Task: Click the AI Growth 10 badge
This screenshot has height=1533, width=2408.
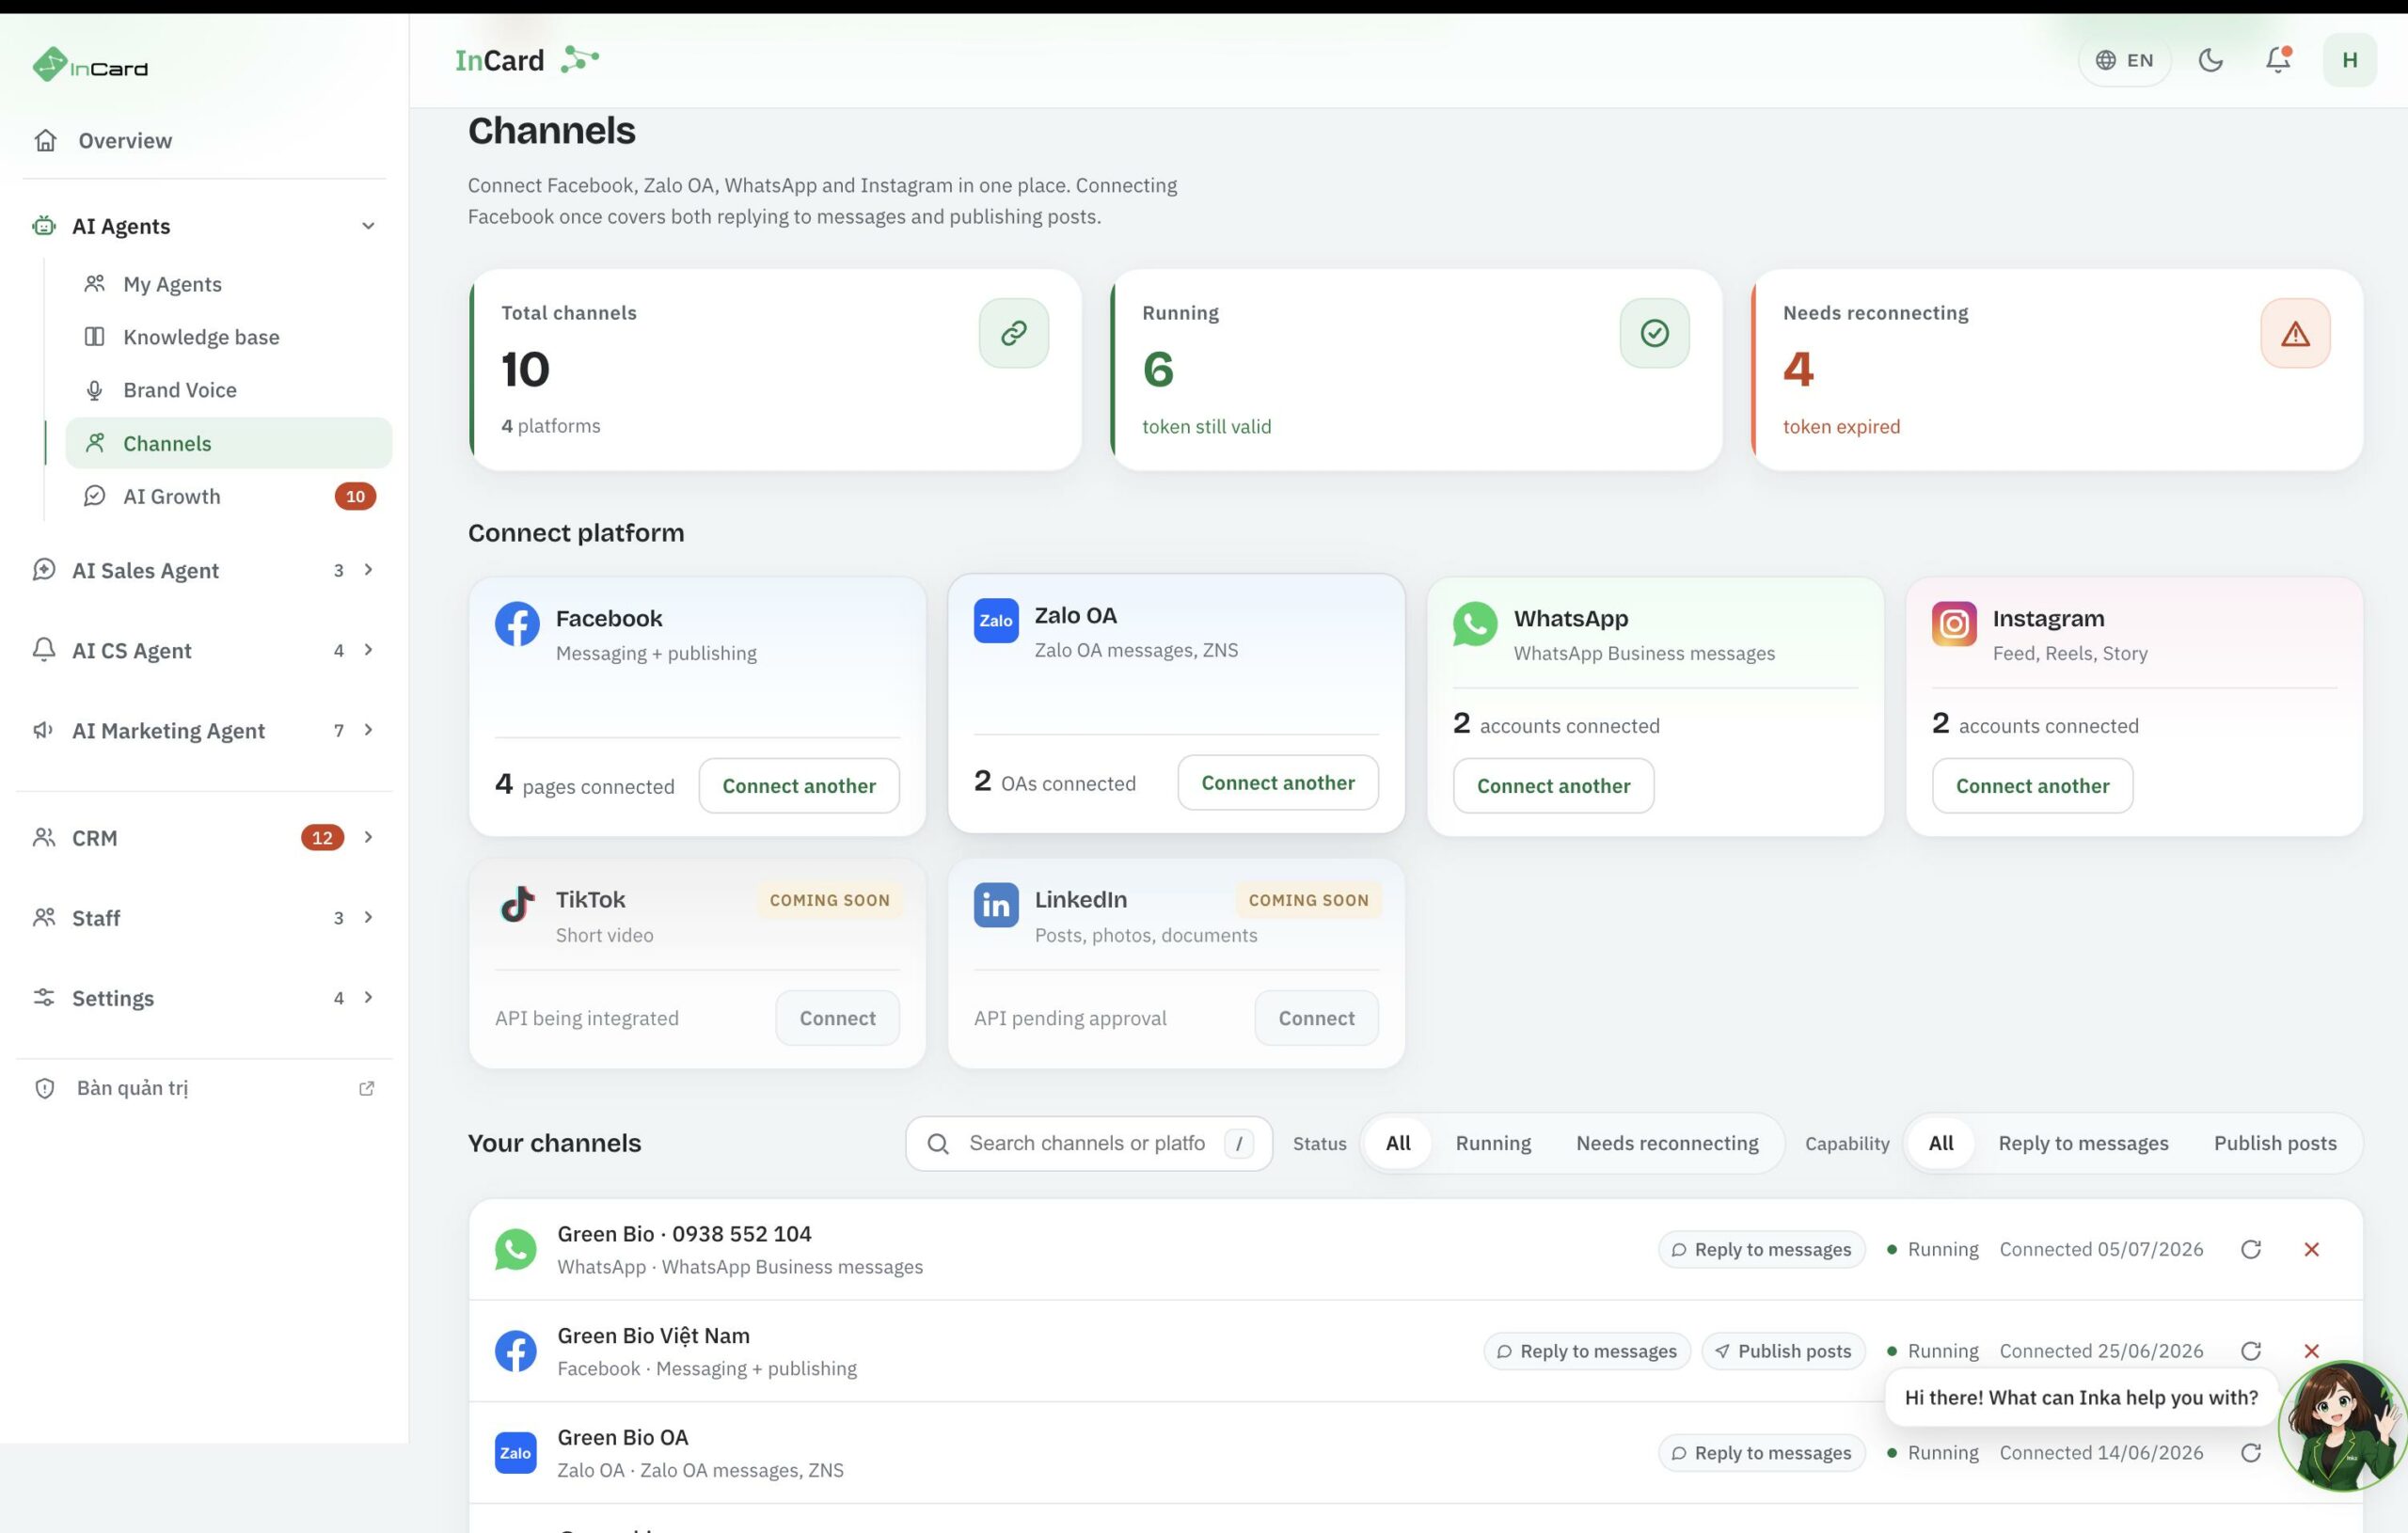Action: point(355,497)
